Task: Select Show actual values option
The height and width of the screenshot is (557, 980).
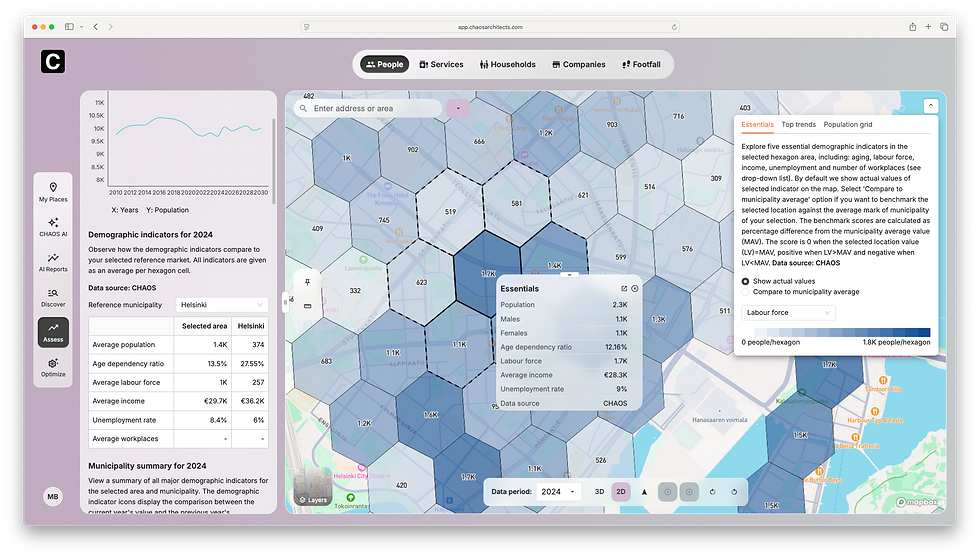Action: [745, 281]
